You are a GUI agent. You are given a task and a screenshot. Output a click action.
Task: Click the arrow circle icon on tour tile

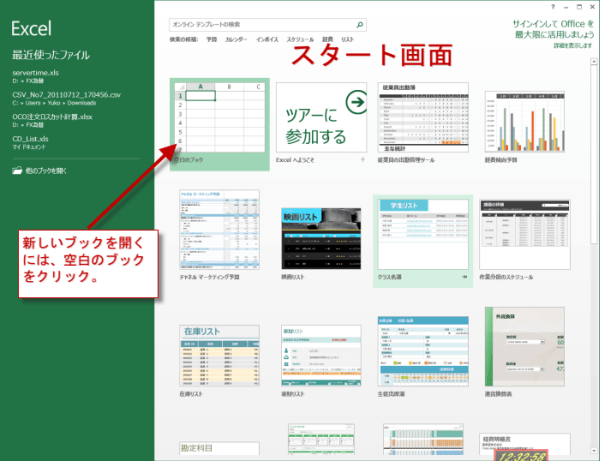356,102
